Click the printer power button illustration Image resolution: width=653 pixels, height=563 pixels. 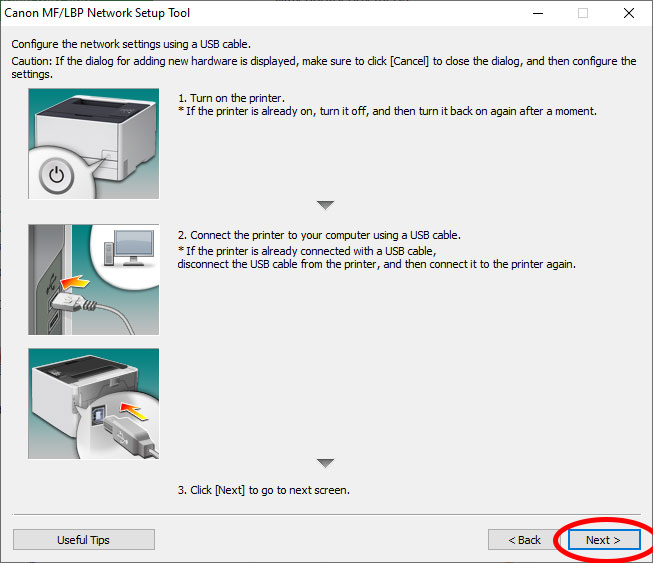click(94, 143)
